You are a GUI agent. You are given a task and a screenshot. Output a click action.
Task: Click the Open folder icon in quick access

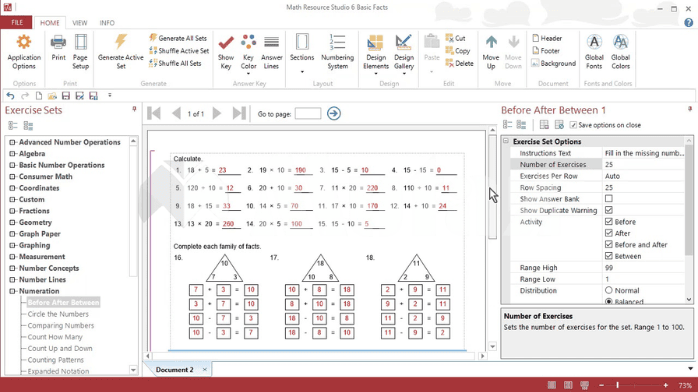click(52, 96)
